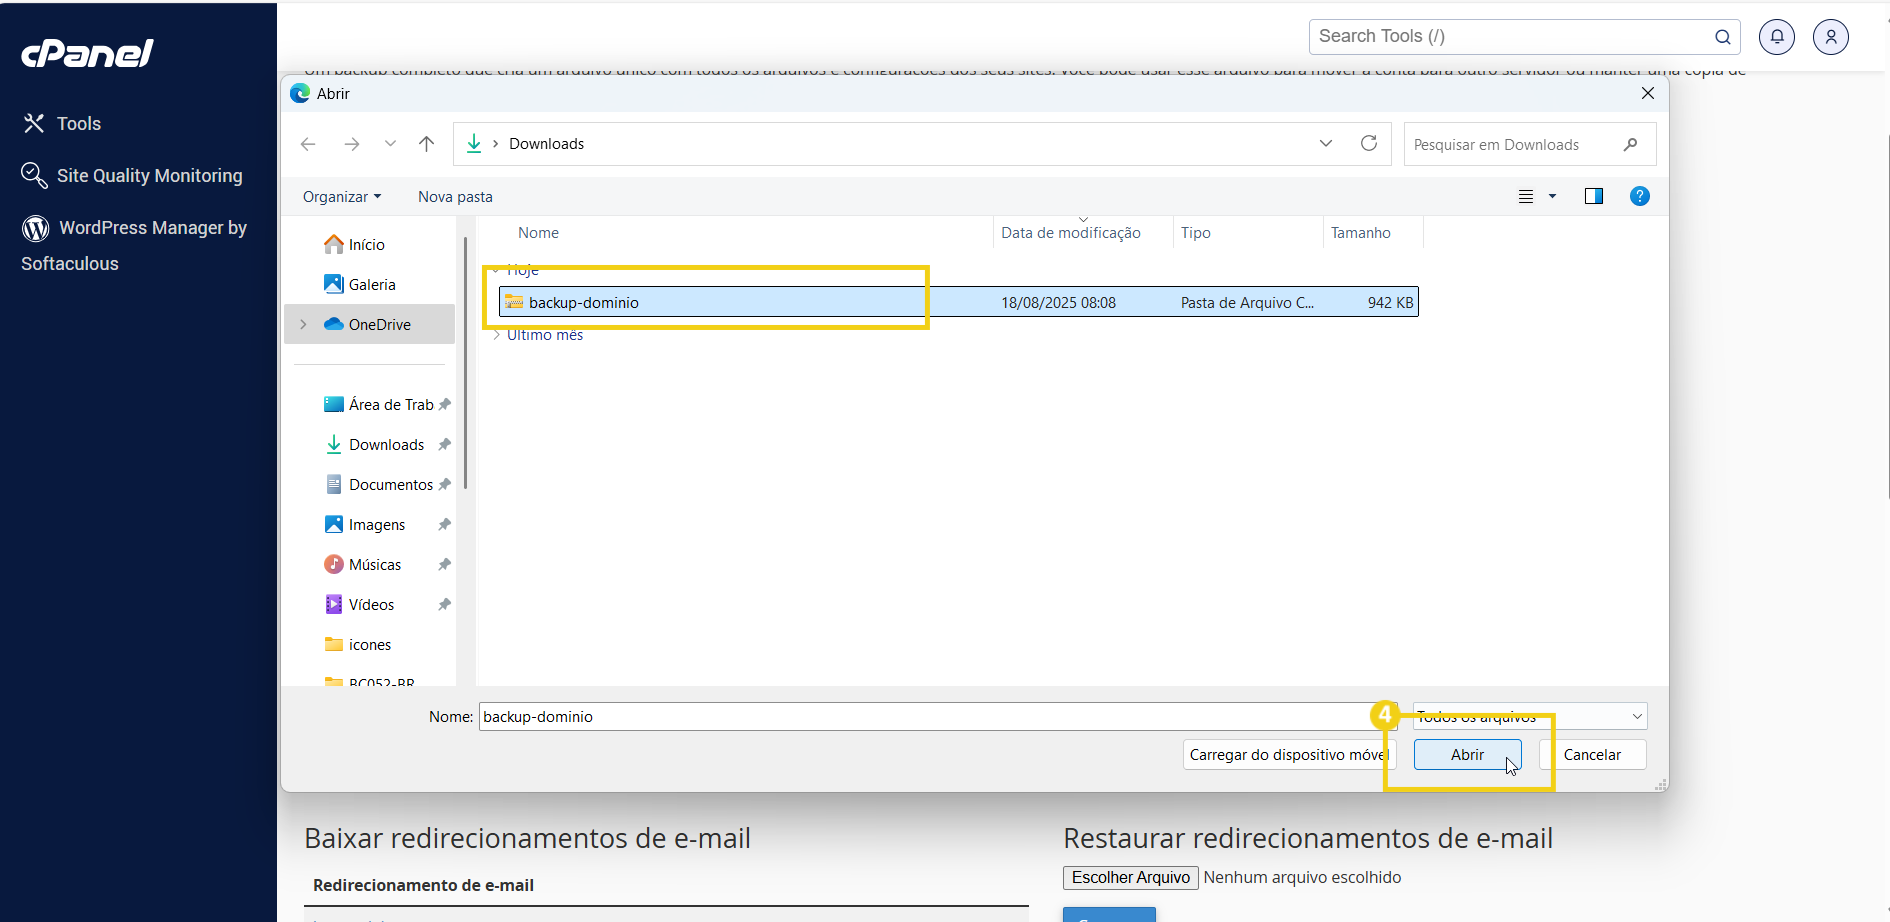Sort by the Tipo column

1195,232
